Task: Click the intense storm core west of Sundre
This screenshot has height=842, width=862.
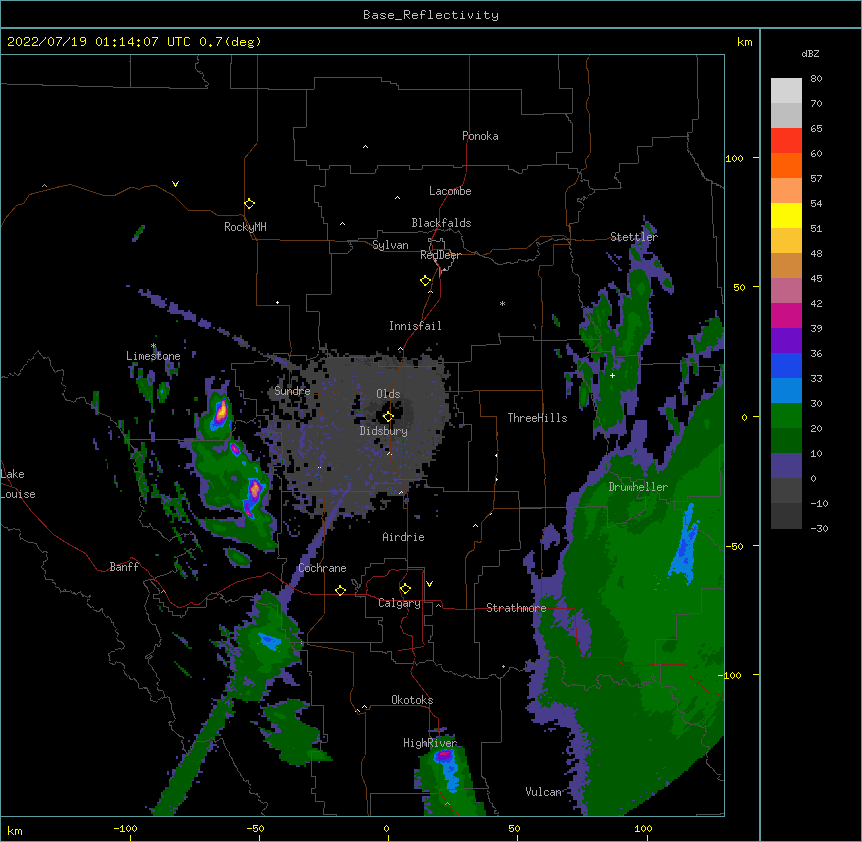Action: click(x=220, y=411)
